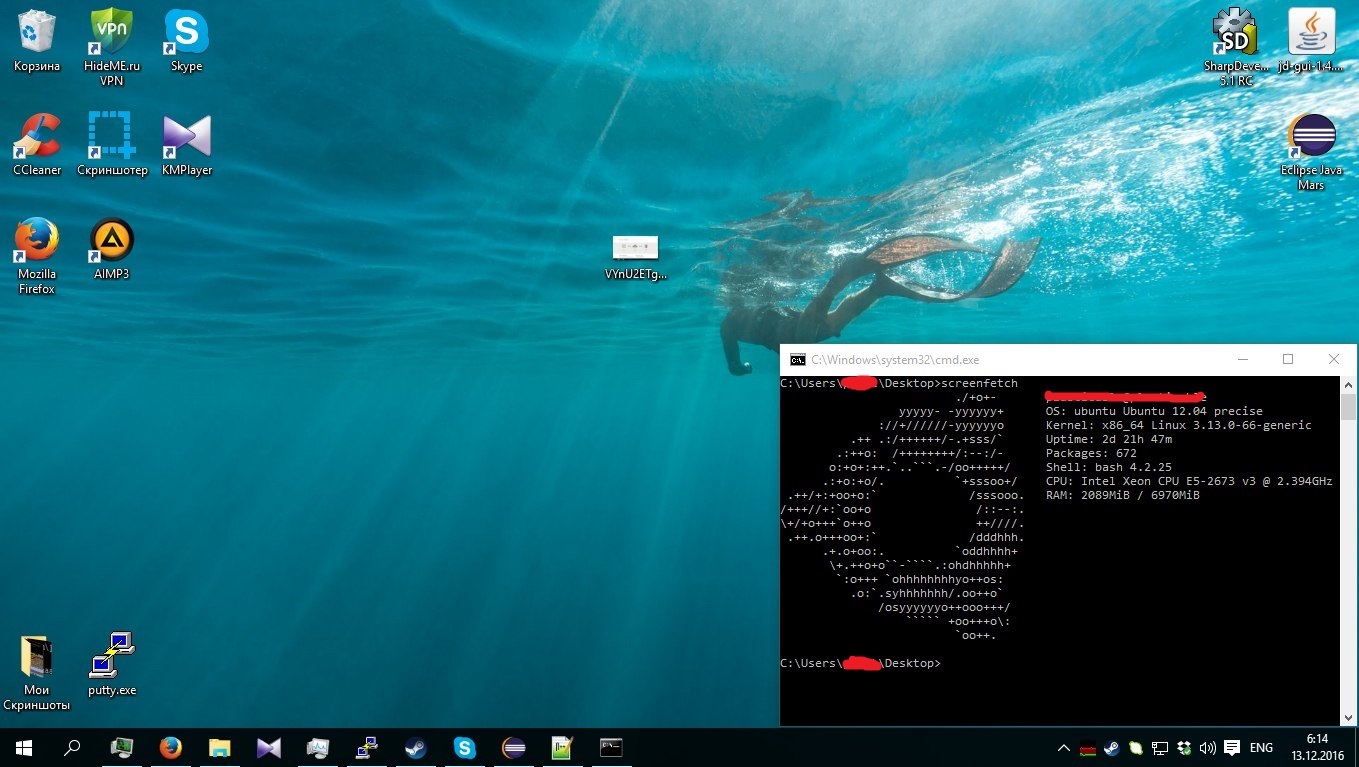1359x767 pixels.
Task: Maximize the cmd.exe window
Action: pyautogui.click(x=1288, y=359)
